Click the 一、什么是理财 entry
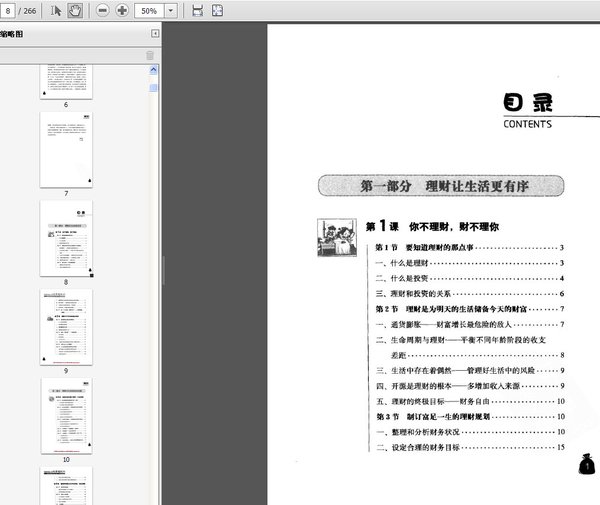The image size is (600, 505). (470, 263)
